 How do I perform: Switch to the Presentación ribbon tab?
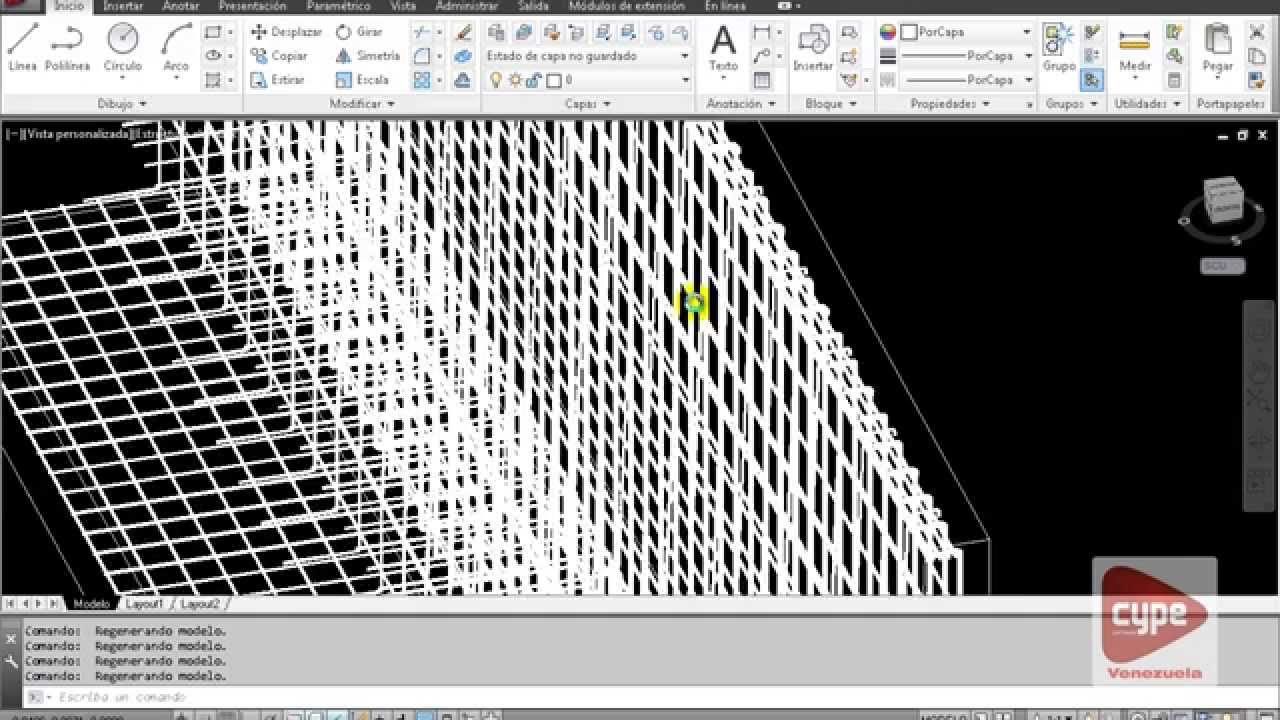click(252, 6)
